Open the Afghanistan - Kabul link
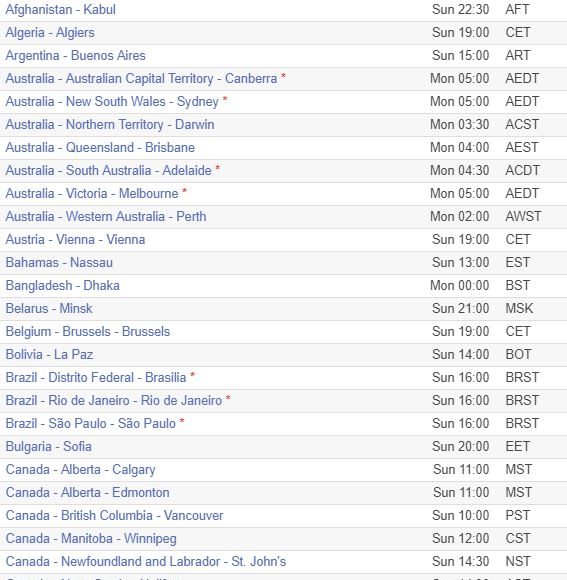Viewport: 567px width, 580px height. [61, 10]
